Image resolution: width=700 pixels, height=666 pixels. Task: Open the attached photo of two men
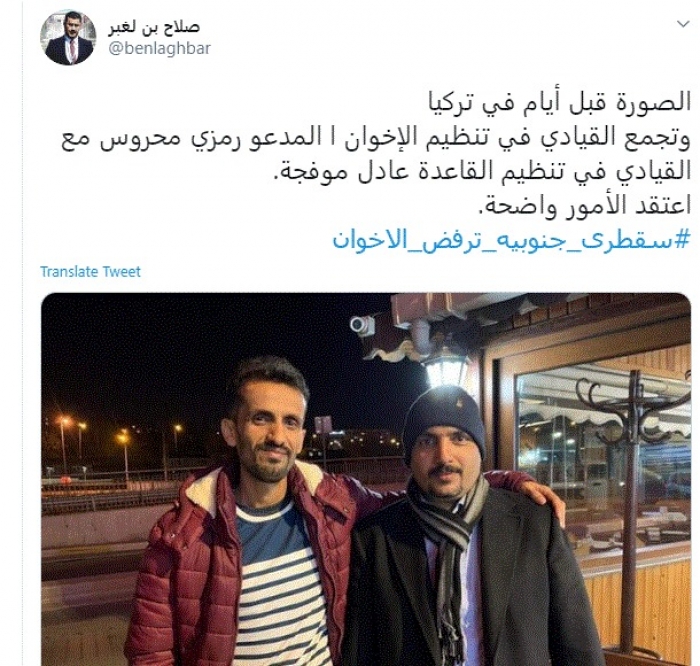click(x=366, y=479)
